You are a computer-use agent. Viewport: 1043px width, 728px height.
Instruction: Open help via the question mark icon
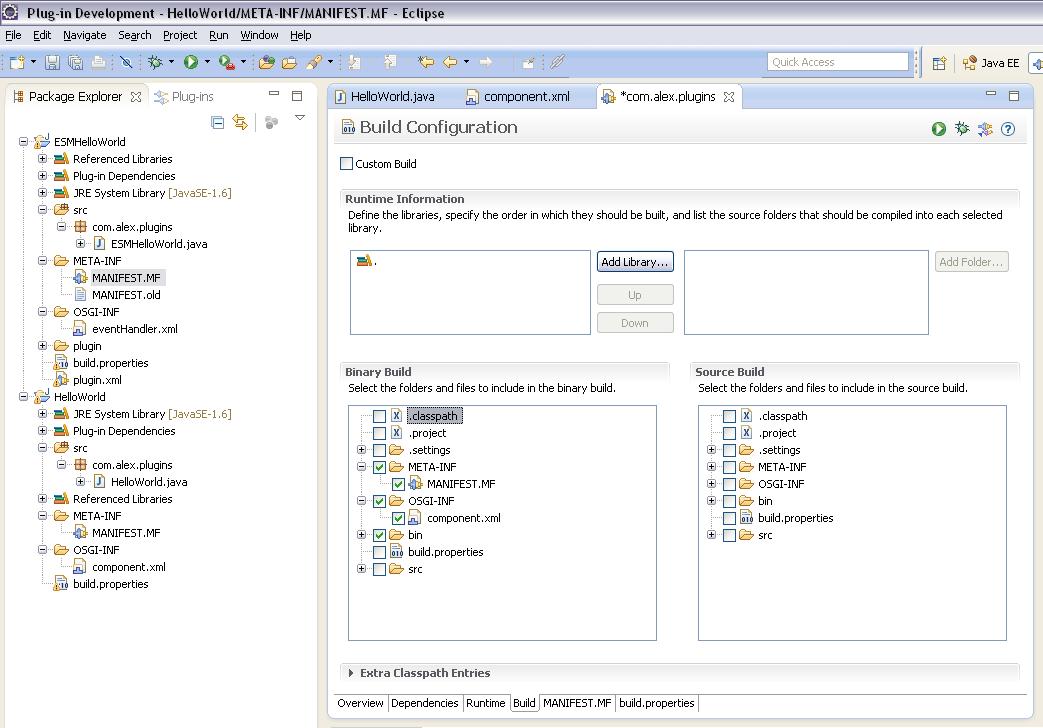coord(1008,129)
